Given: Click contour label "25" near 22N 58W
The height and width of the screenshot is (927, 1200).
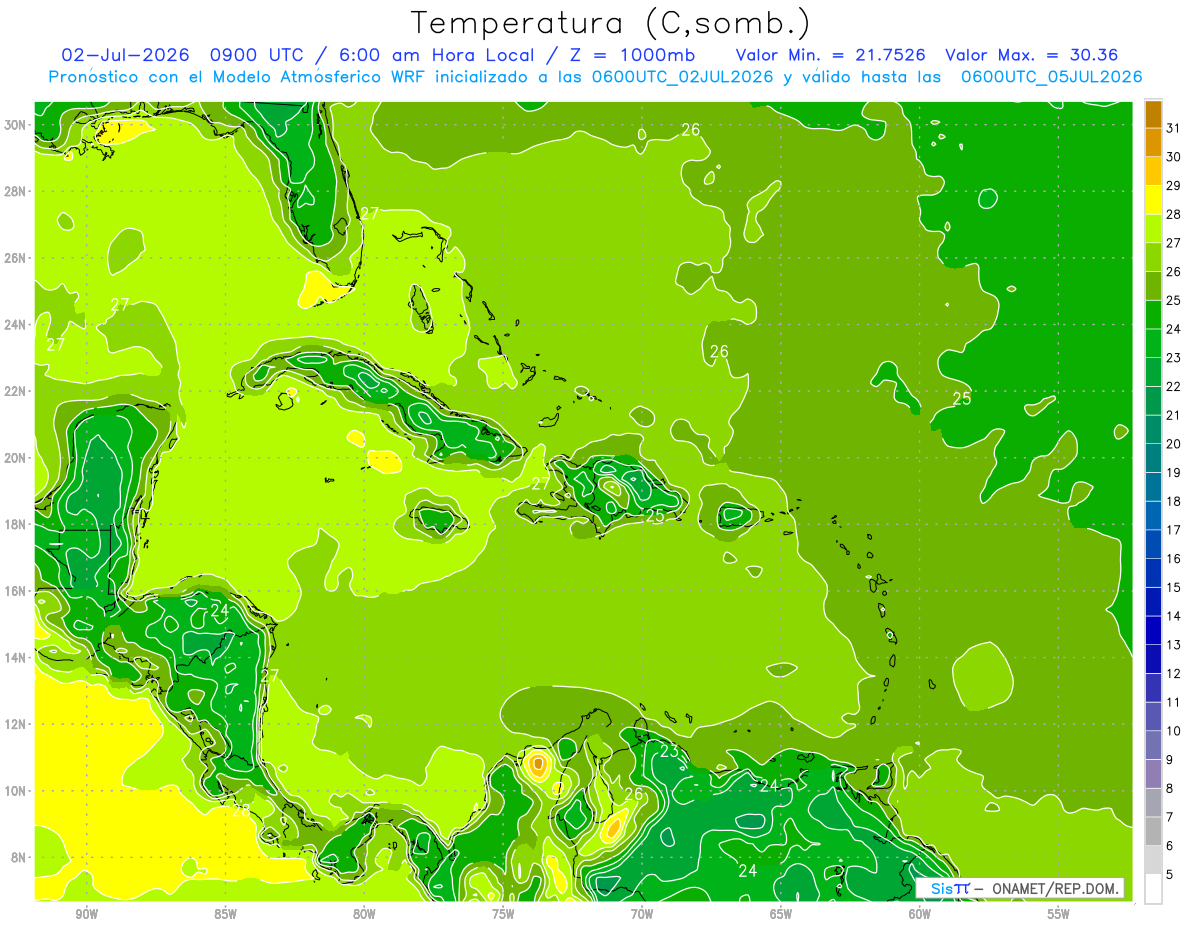Looking at the screenshot, I should coord(961,398).
